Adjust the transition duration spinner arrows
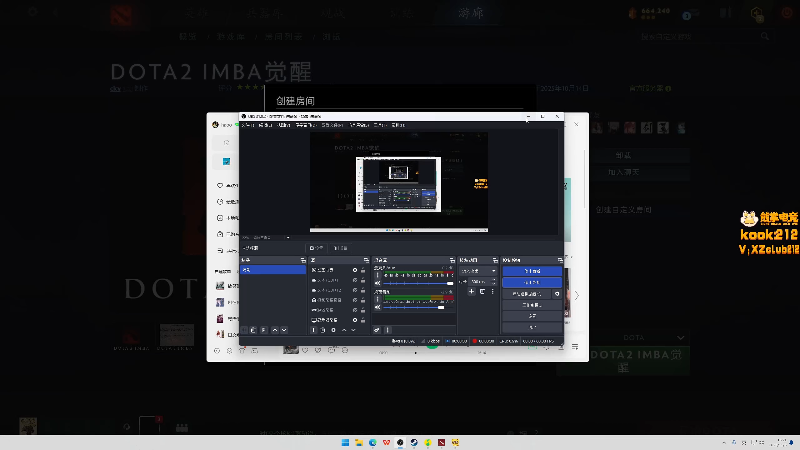This screenshot has height=450, width=800. point(493,282)
